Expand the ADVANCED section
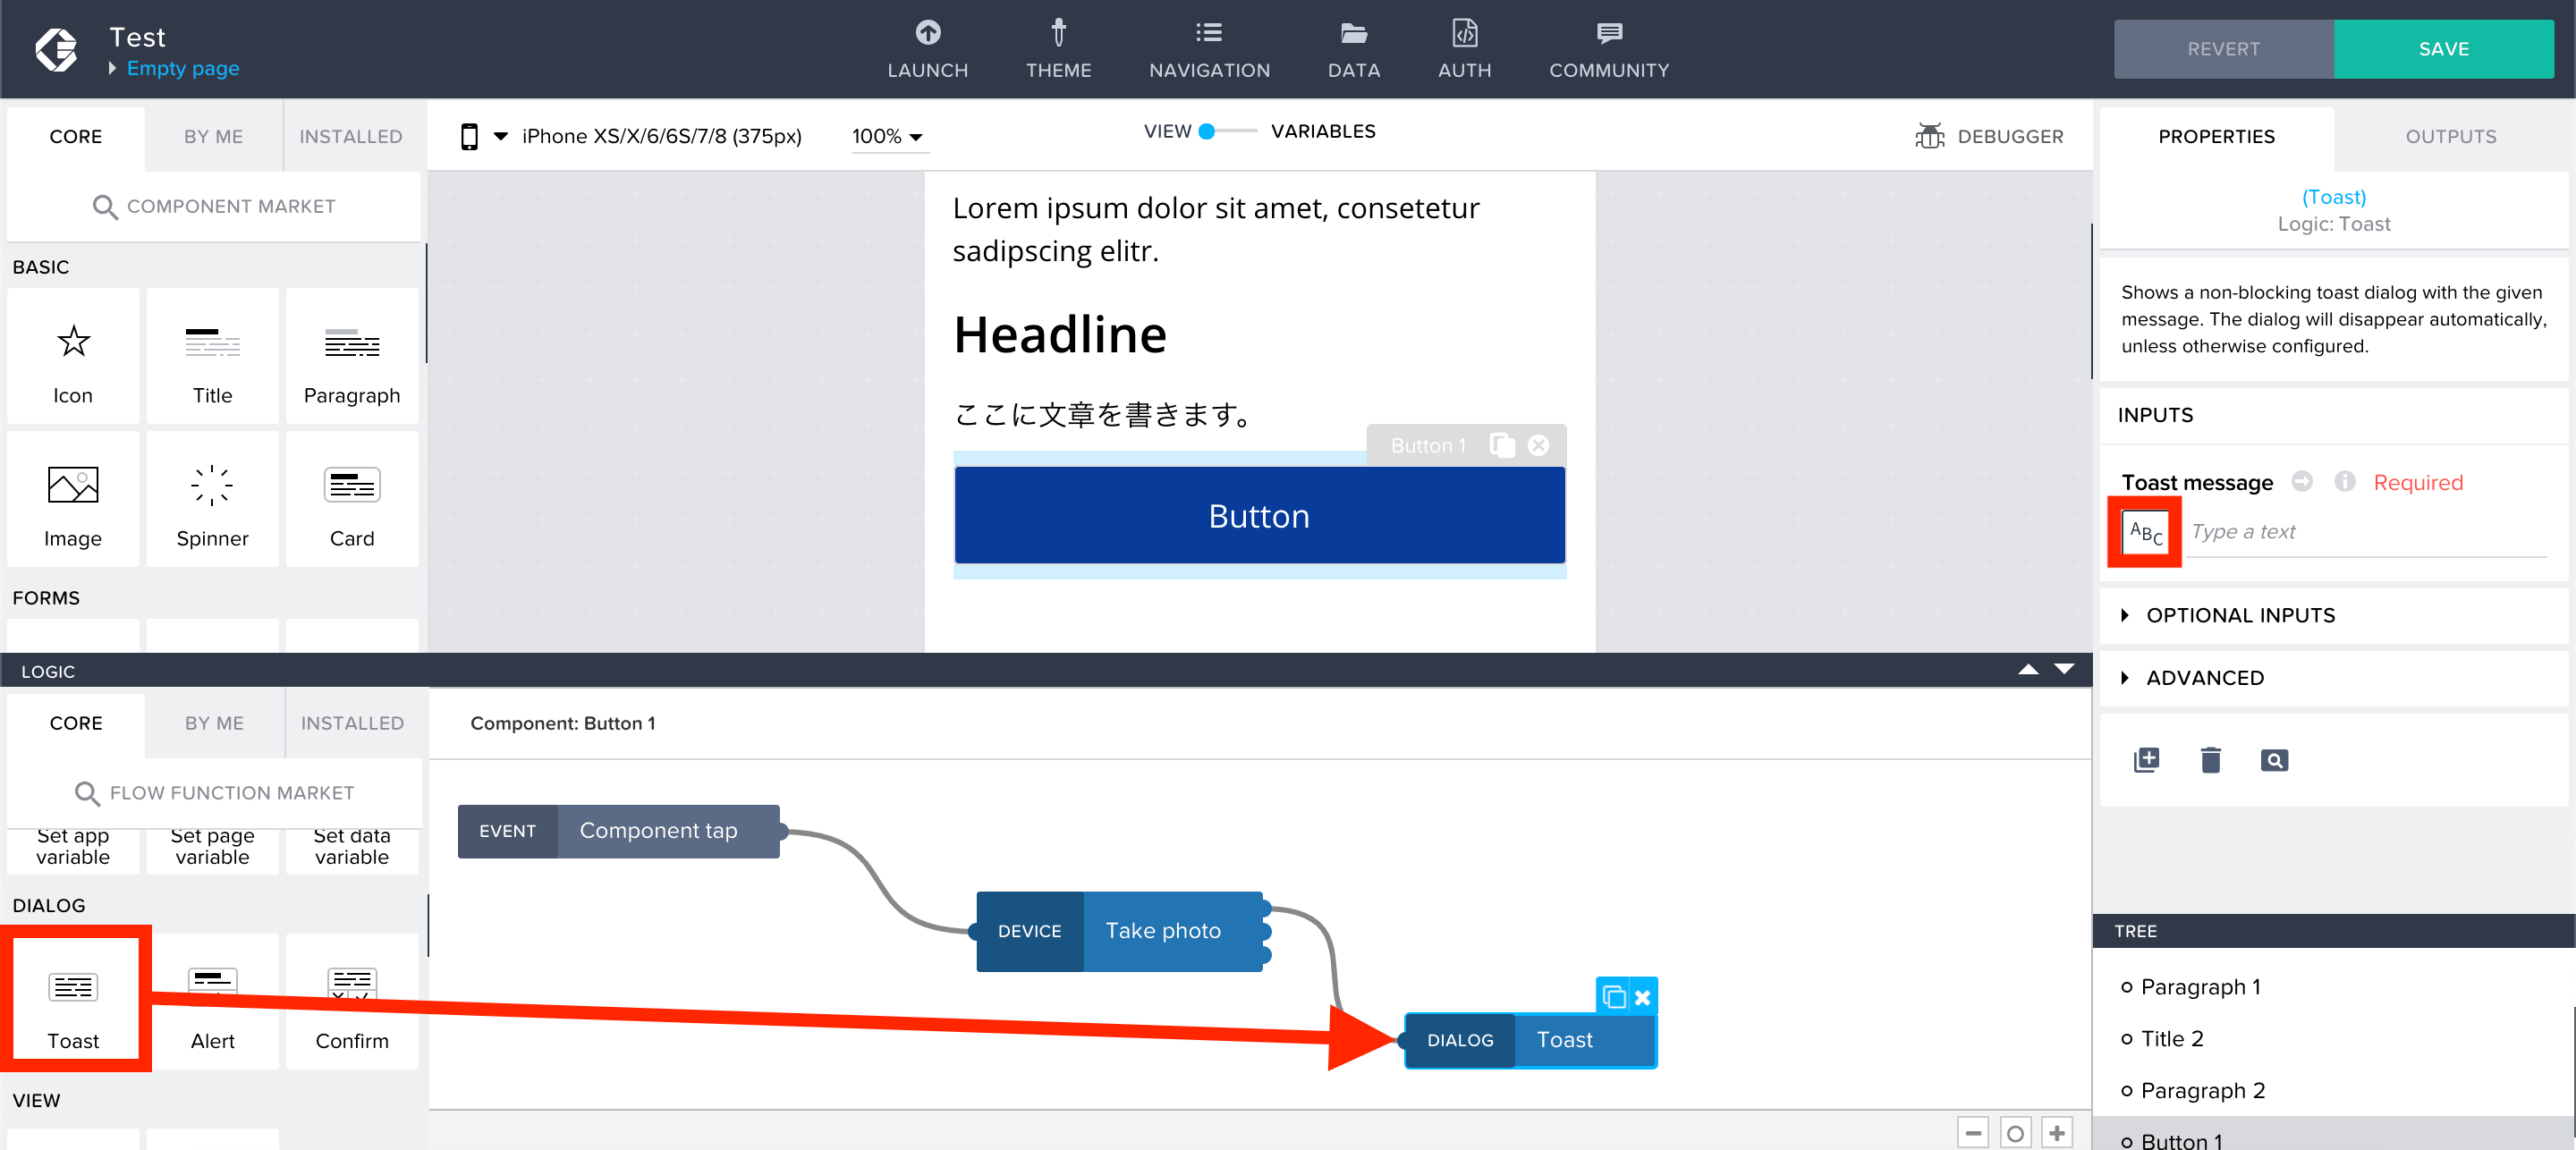2576x1150 pixels. pyautogui.click(x=2201, y=677)
